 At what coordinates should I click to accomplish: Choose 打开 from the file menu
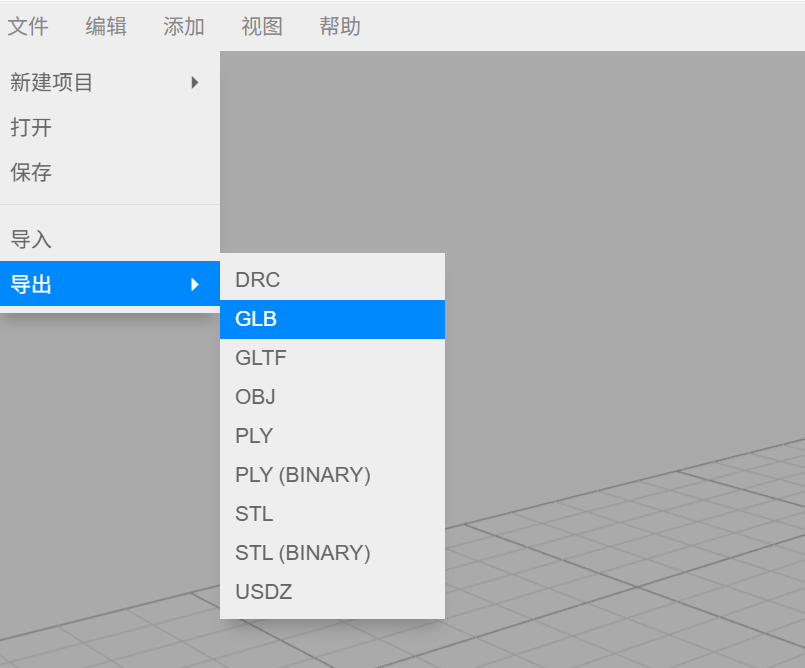pyautogui.click(x=31, y=128)
